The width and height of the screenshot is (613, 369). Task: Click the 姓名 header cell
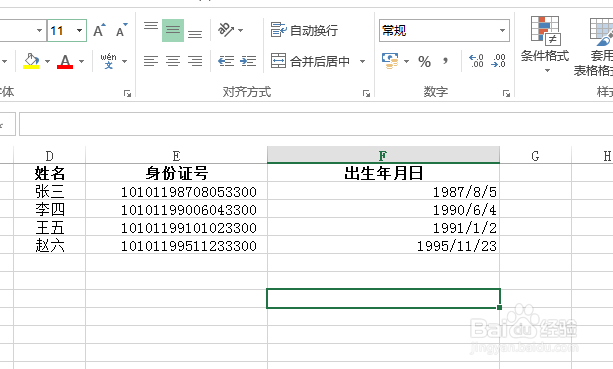point(50,173)
